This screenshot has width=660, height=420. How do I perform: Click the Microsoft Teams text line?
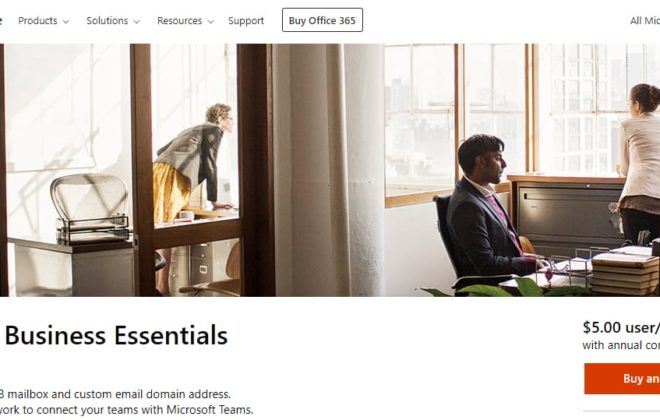click(126, 409)
